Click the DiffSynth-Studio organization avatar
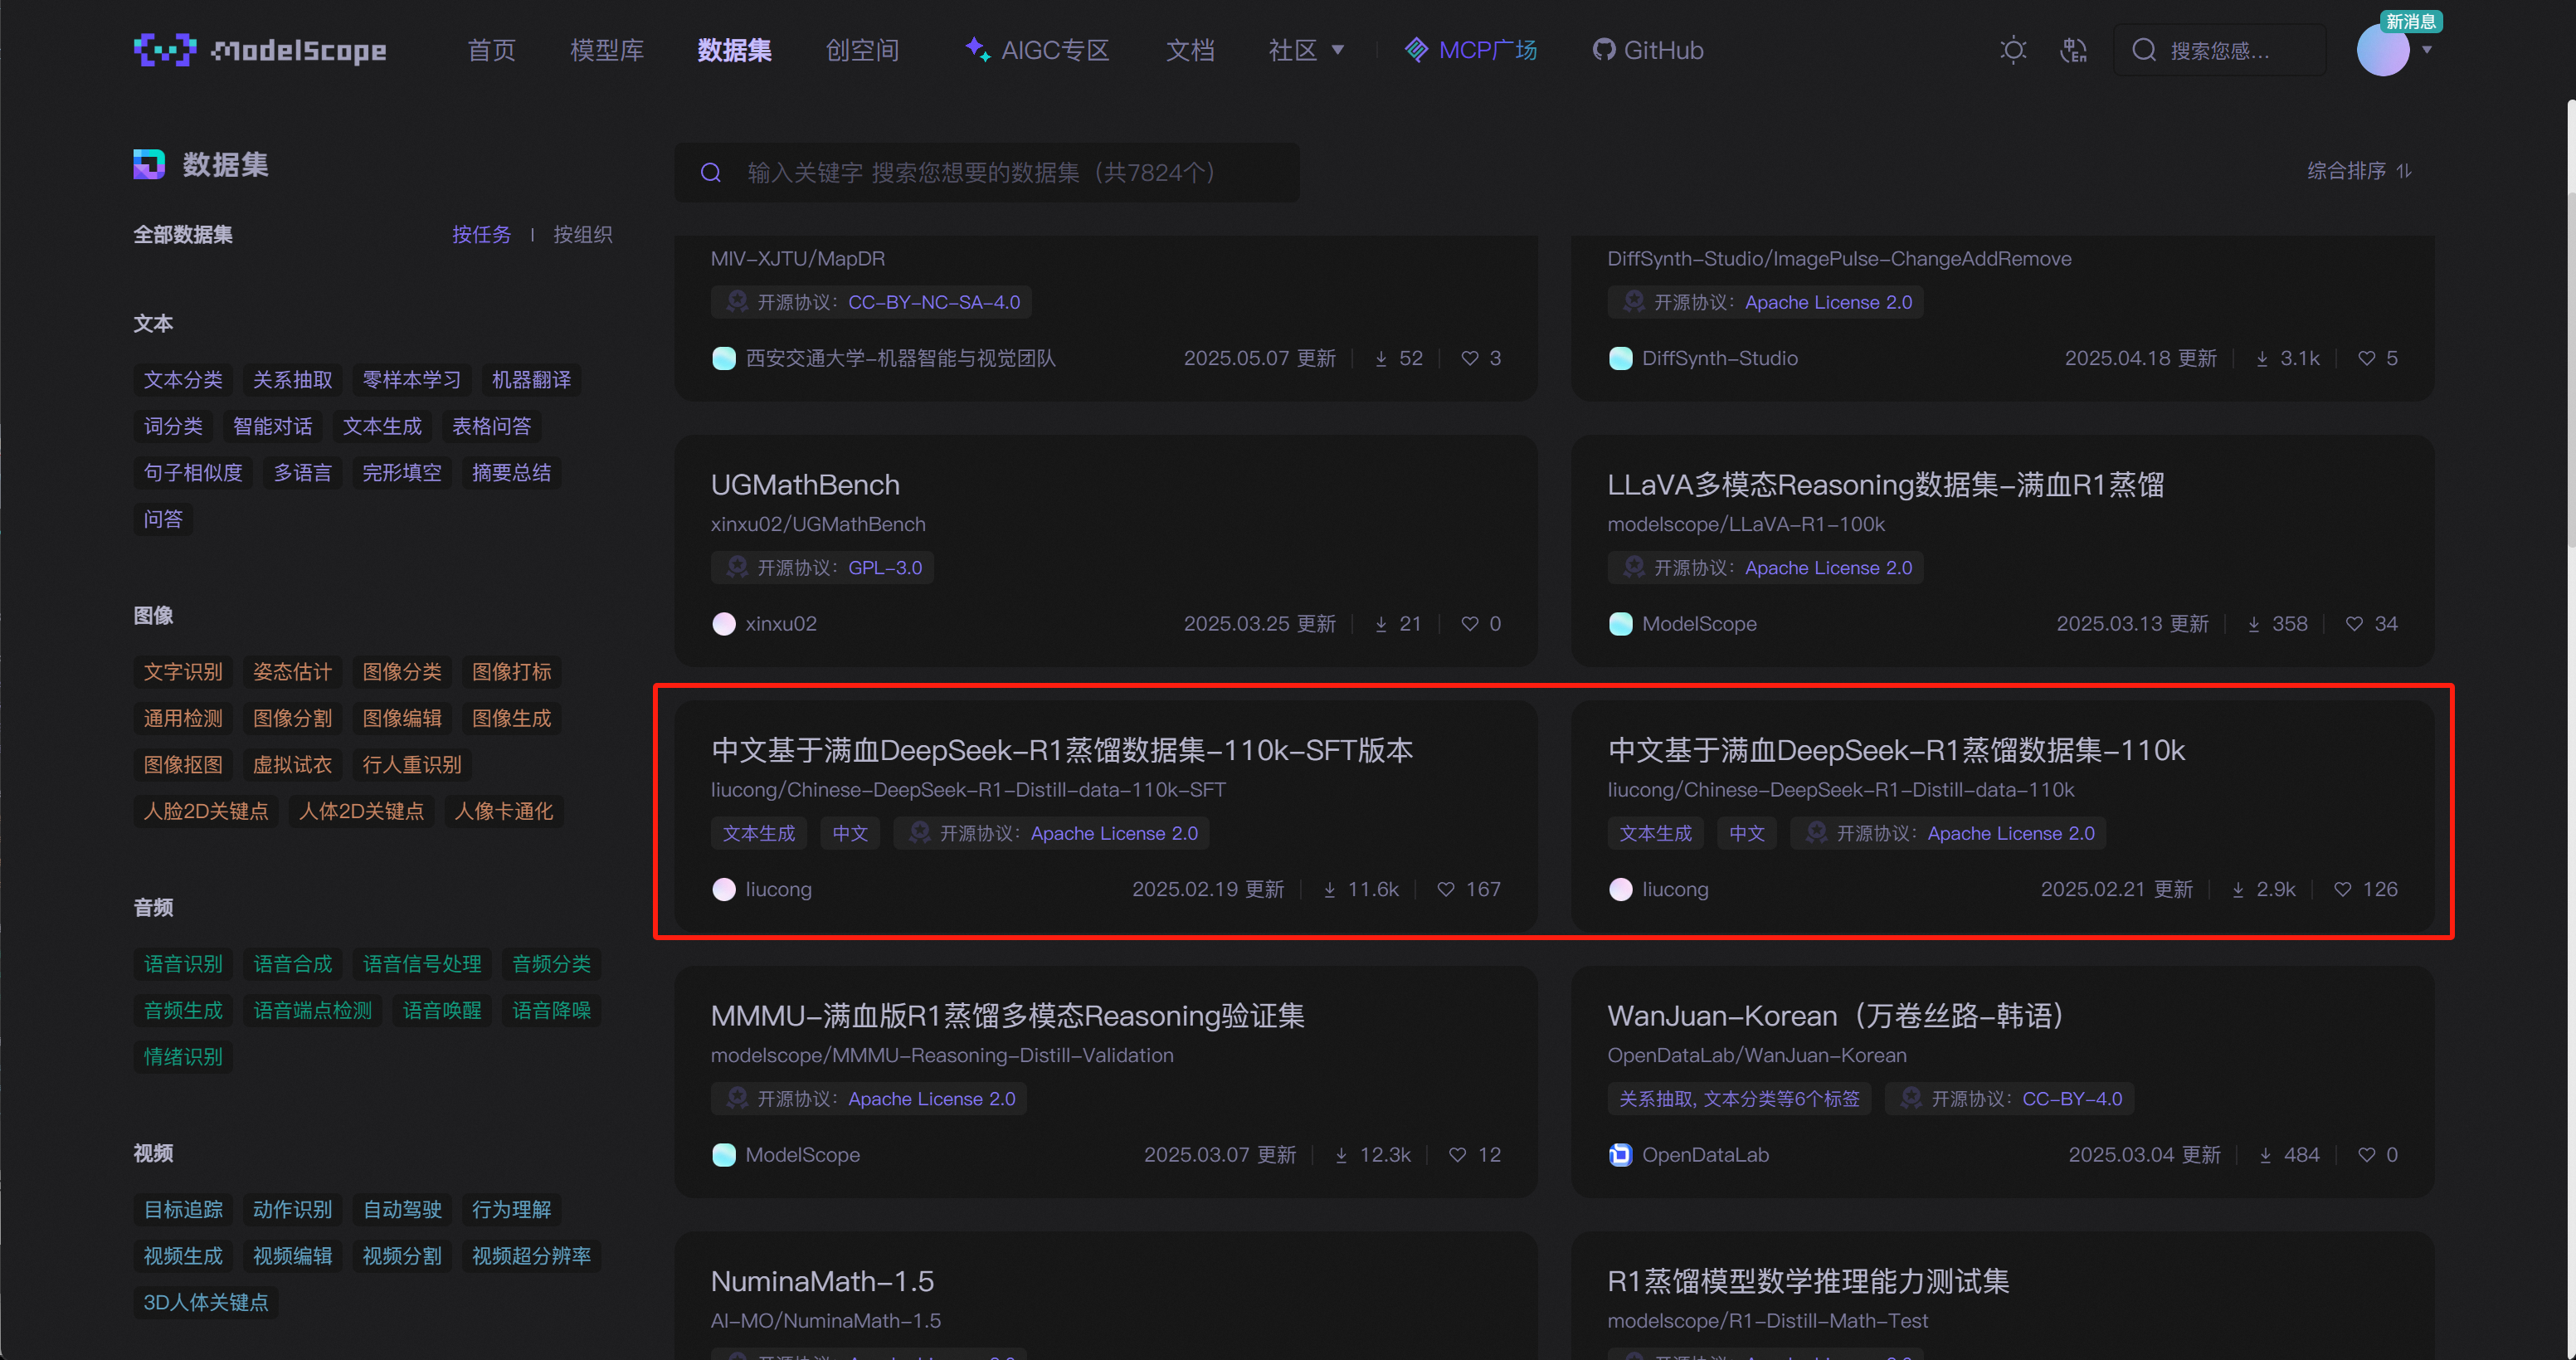 click(x=1620, y=358)
